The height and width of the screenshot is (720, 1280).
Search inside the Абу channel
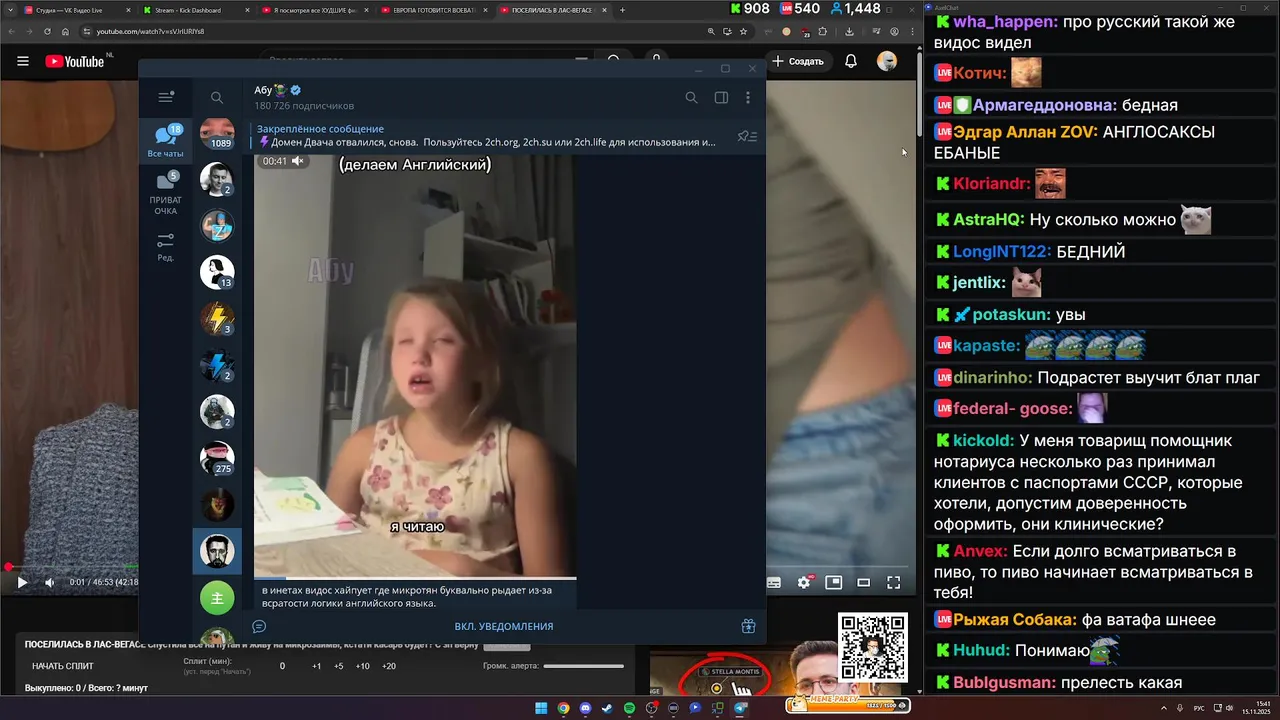point(691,98)
